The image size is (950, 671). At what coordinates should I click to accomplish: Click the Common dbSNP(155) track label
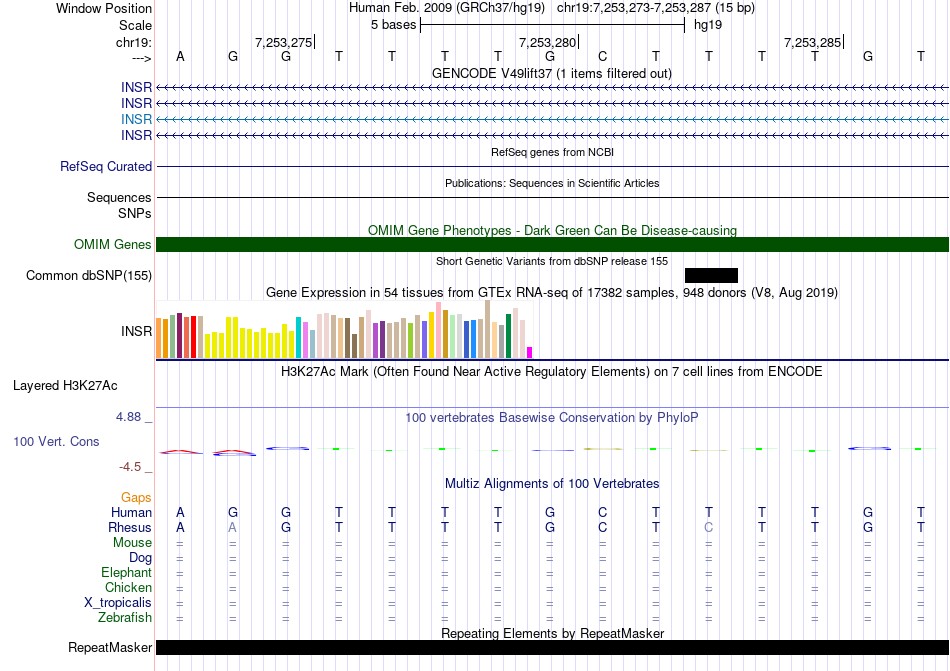coord(89,275)
